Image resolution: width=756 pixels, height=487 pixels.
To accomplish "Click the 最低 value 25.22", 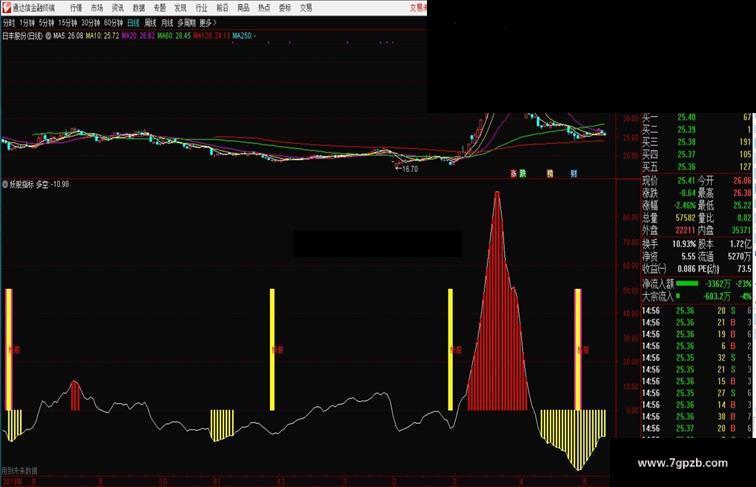I will (x=742, y=205).
